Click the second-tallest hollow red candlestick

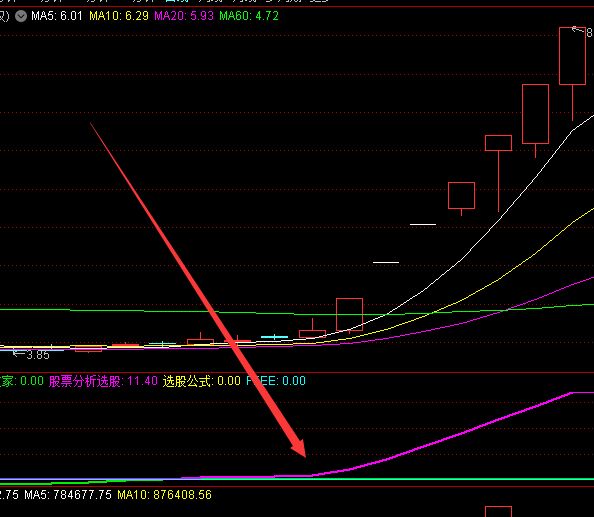click(x=535, y=114)
